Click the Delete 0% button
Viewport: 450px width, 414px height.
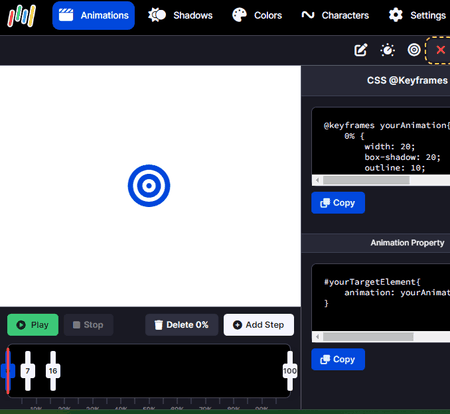(x=182, y=325)
